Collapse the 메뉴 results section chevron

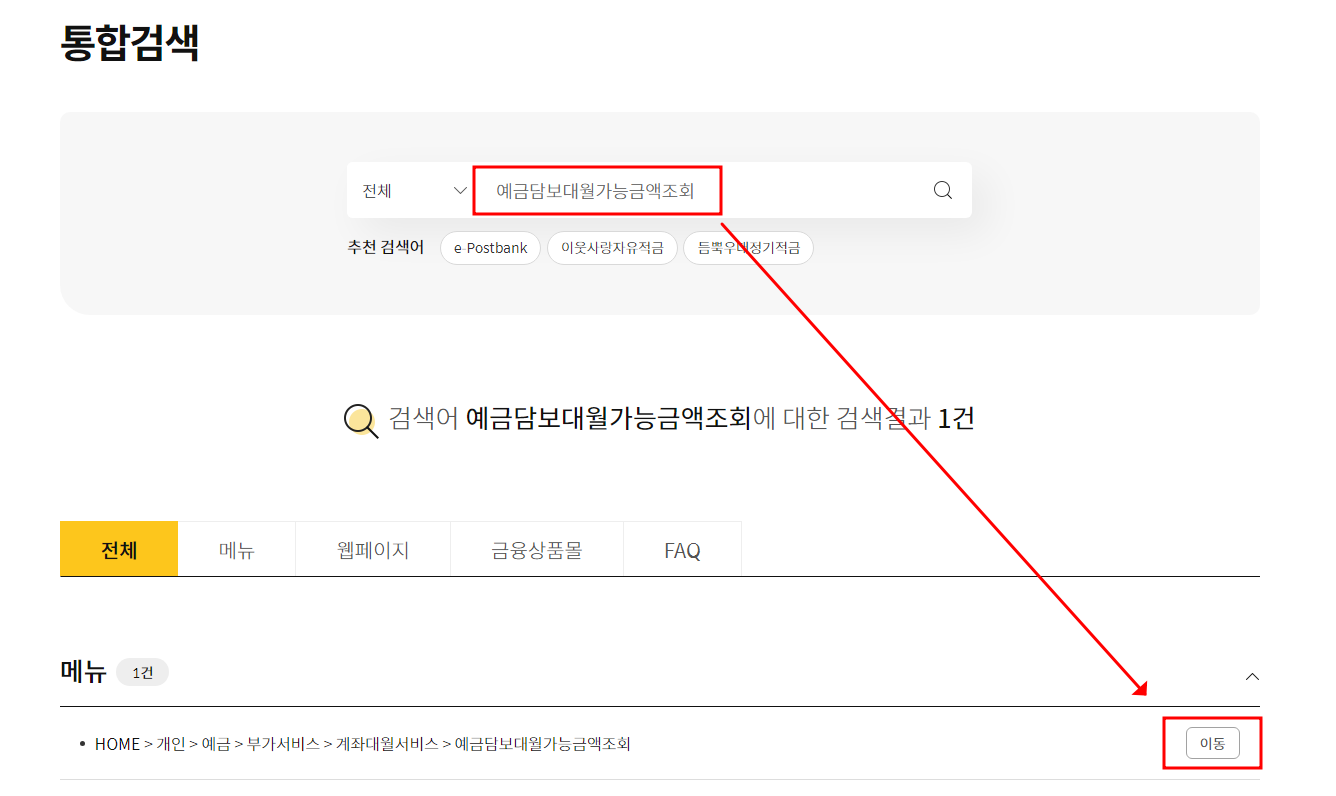point(1252,676)
